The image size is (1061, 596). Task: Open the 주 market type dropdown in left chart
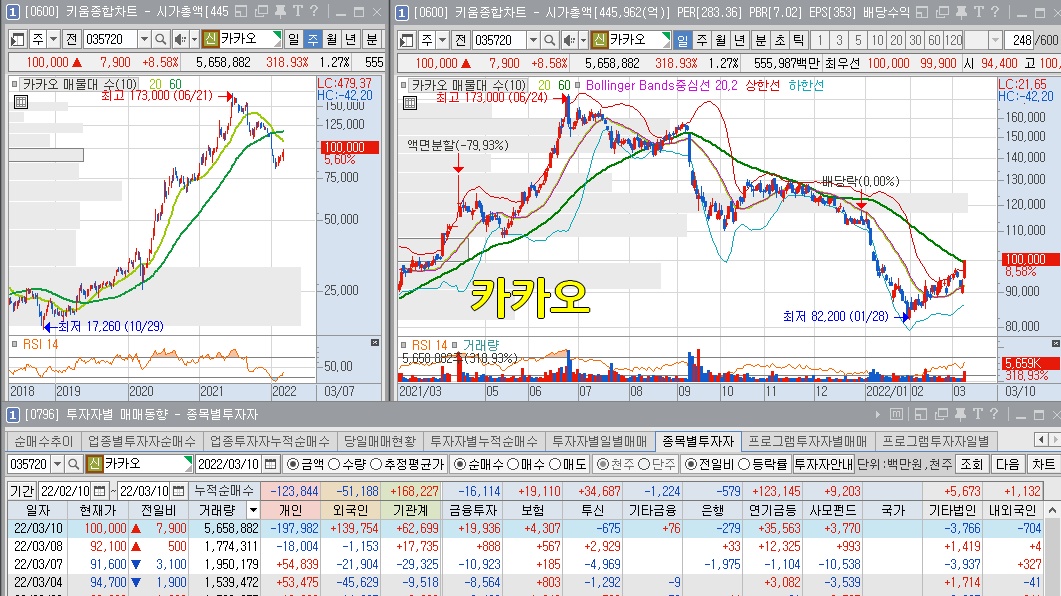(53, 40)
